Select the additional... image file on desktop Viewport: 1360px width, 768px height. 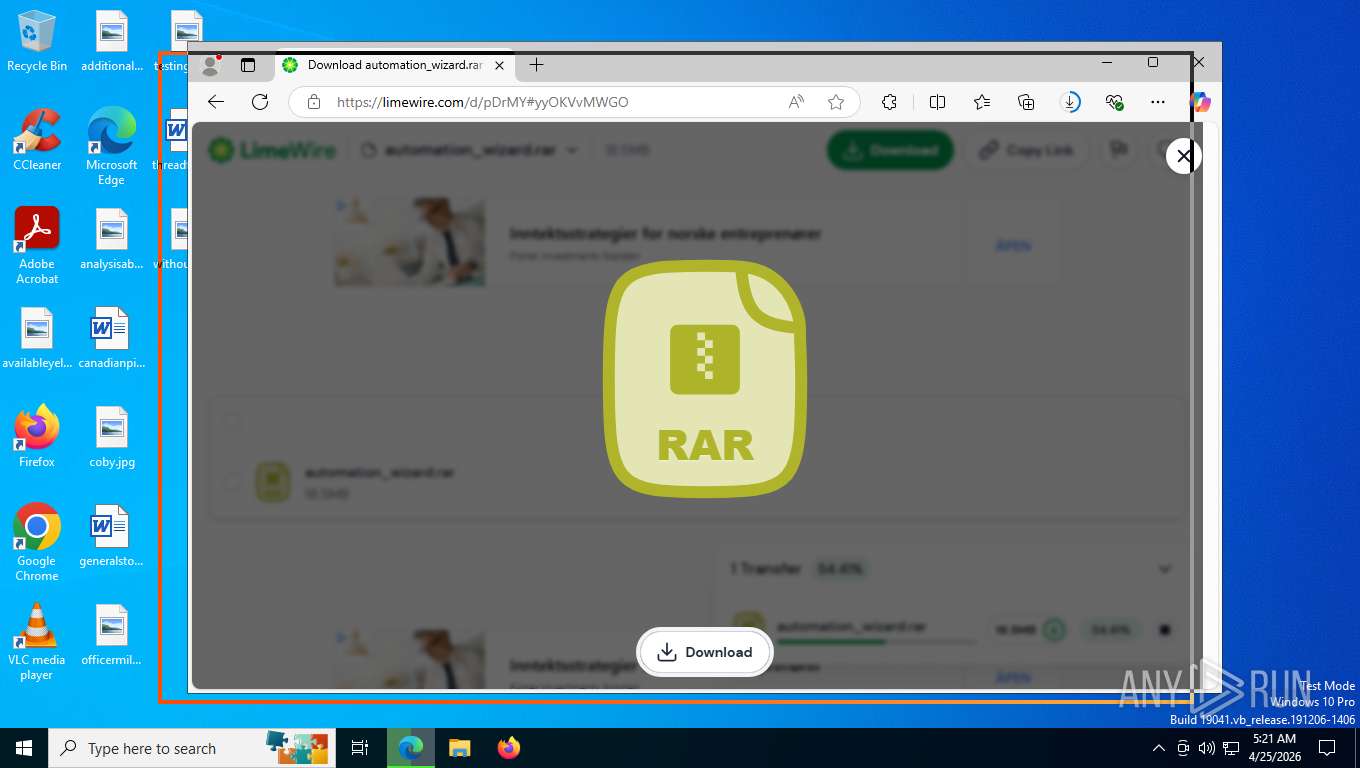[112, 42]
